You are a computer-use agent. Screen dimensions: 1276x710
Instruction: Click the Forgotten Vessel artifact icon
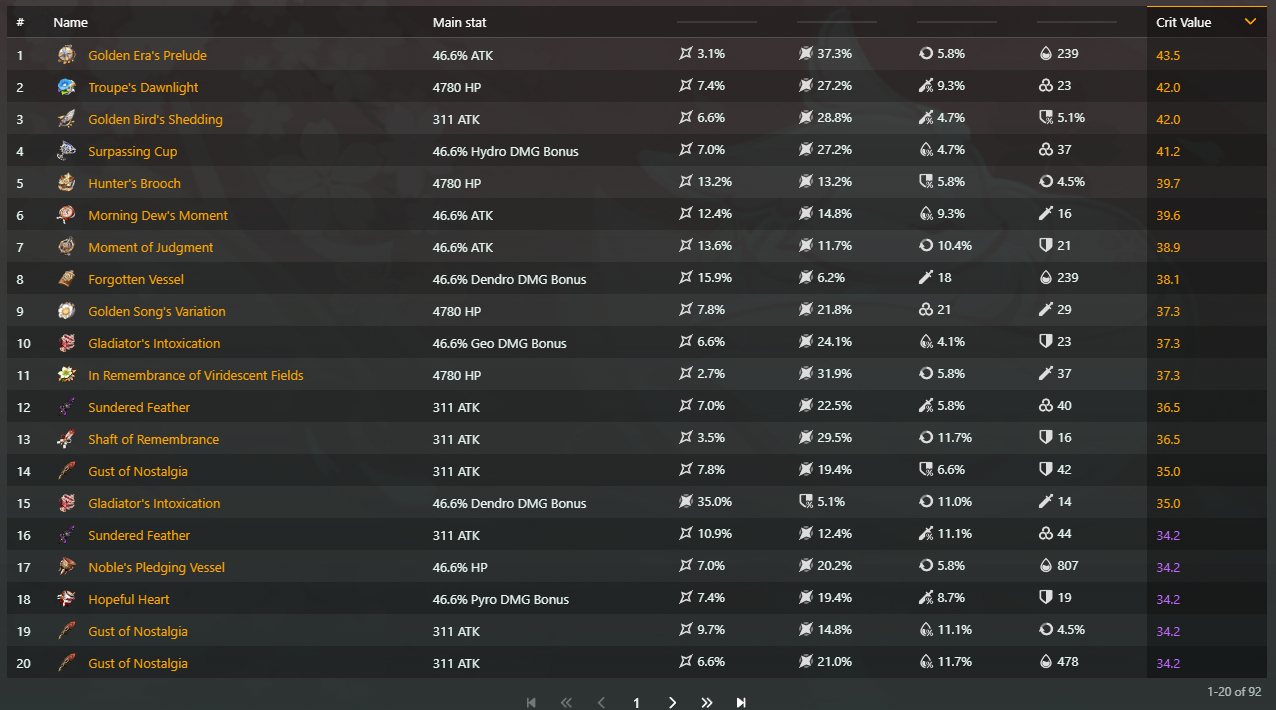point(66,279)
